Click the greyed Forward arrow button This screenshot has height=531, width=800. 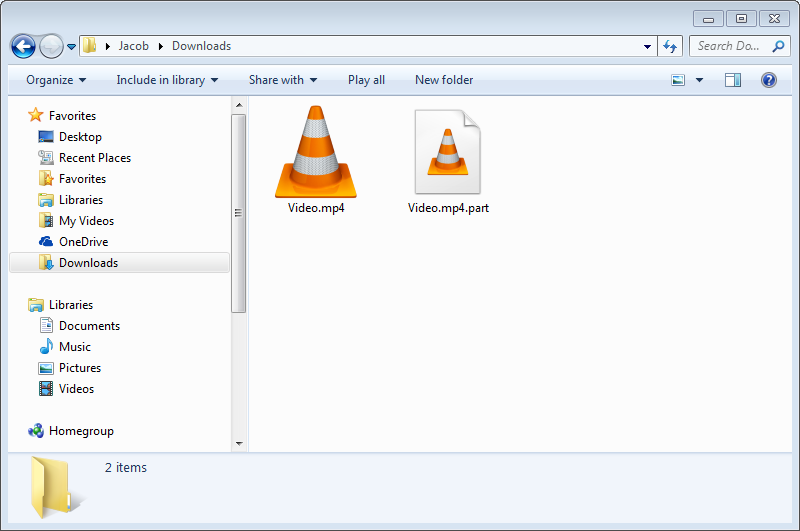click(x=51, y=47)
